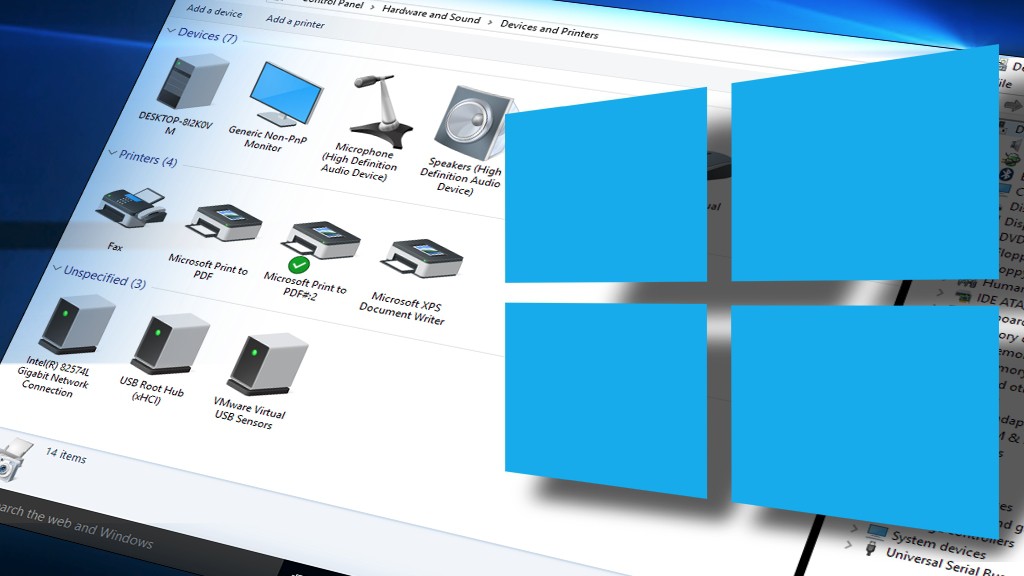The width and height of the screenshot is (1024, 576).
Task: Go to Hardware and Sound breadcrumb
Action: tap(431, 14)
